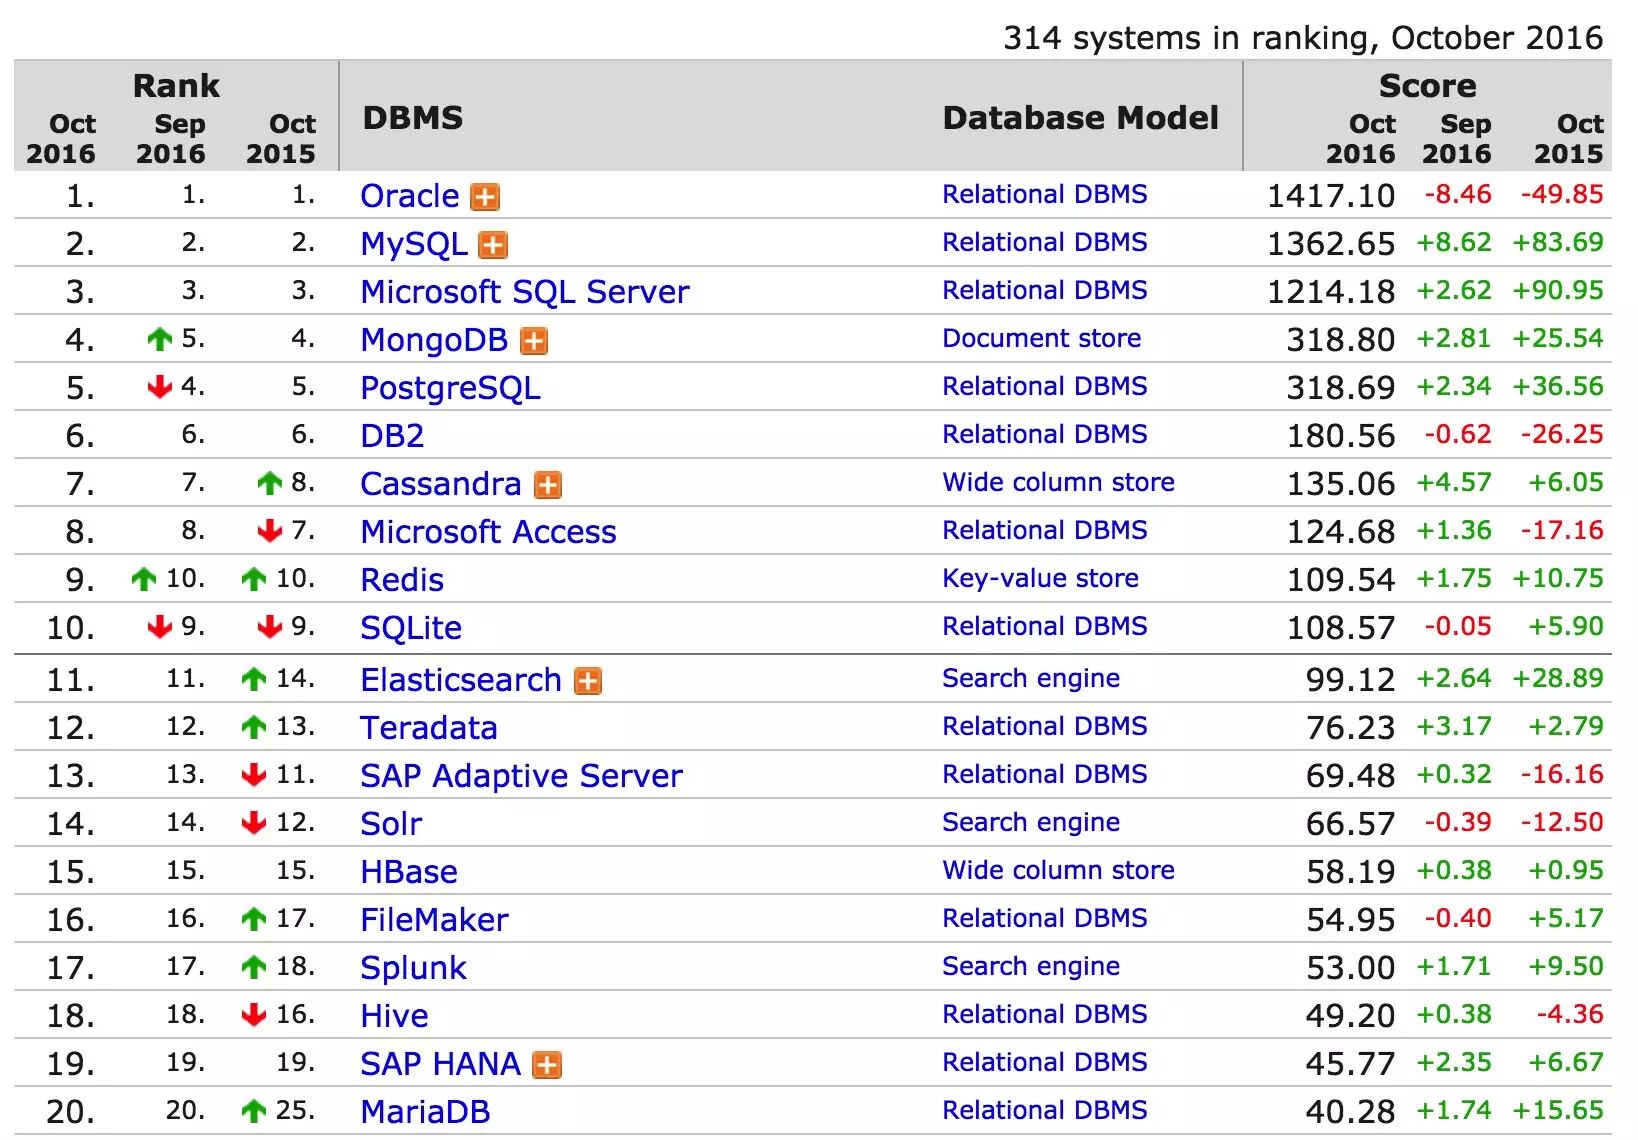Follow the MySQL link

[x=414, y=244]
